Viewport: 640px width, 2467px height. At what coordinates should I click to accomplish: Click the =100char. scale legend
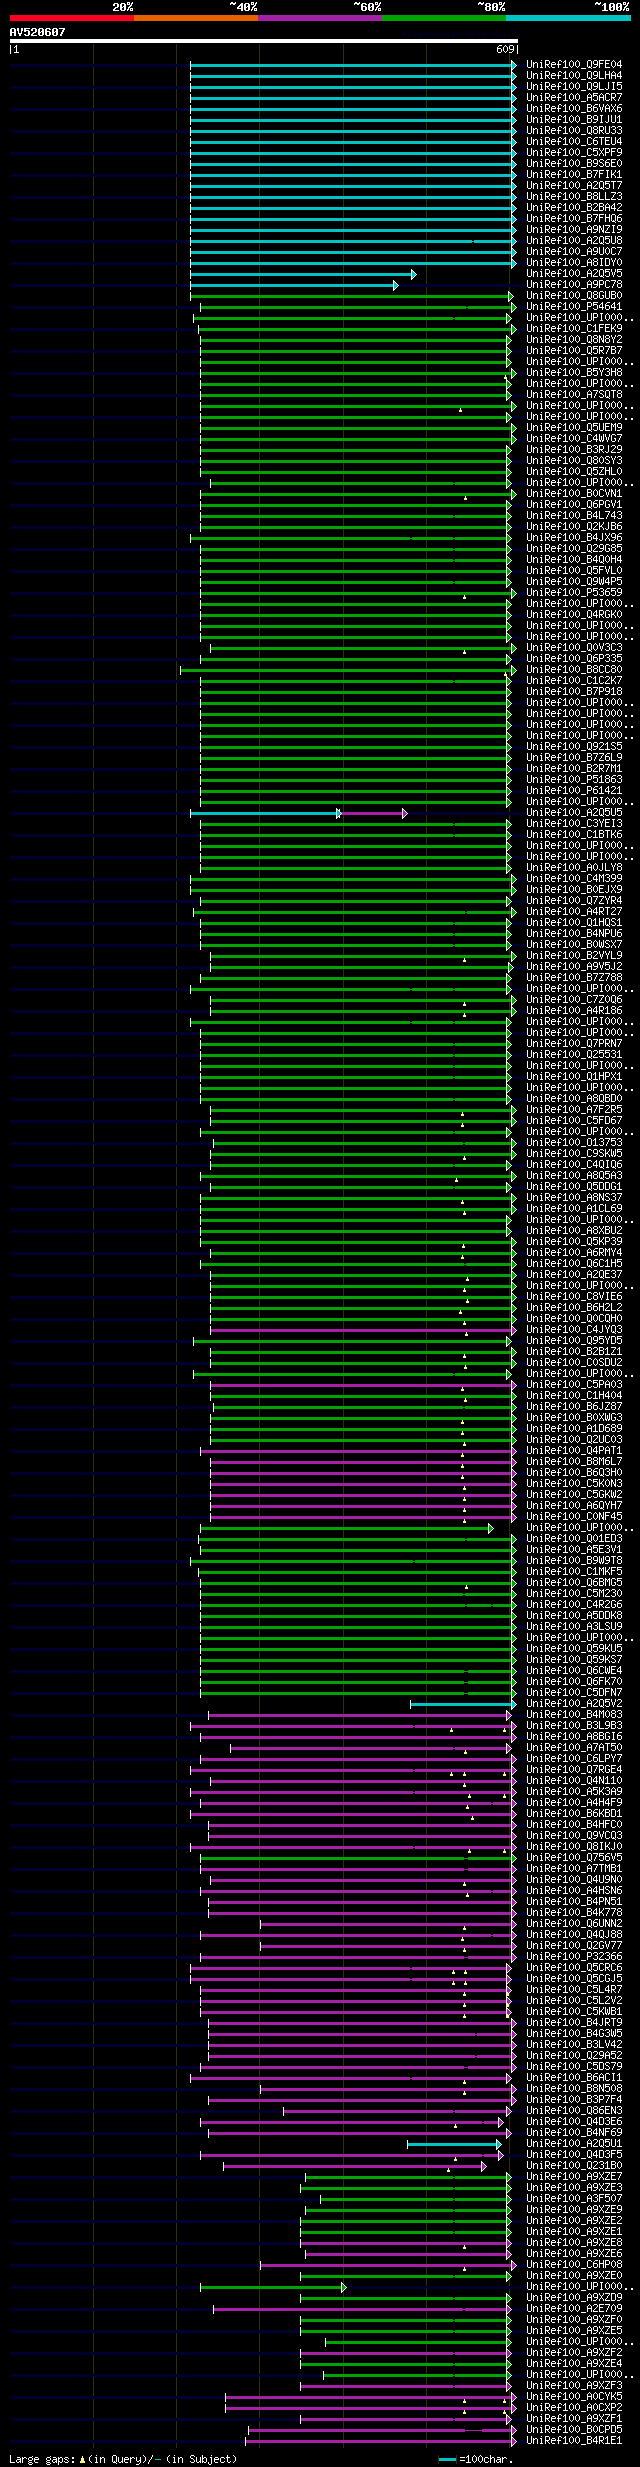(x=475, y=2459)
